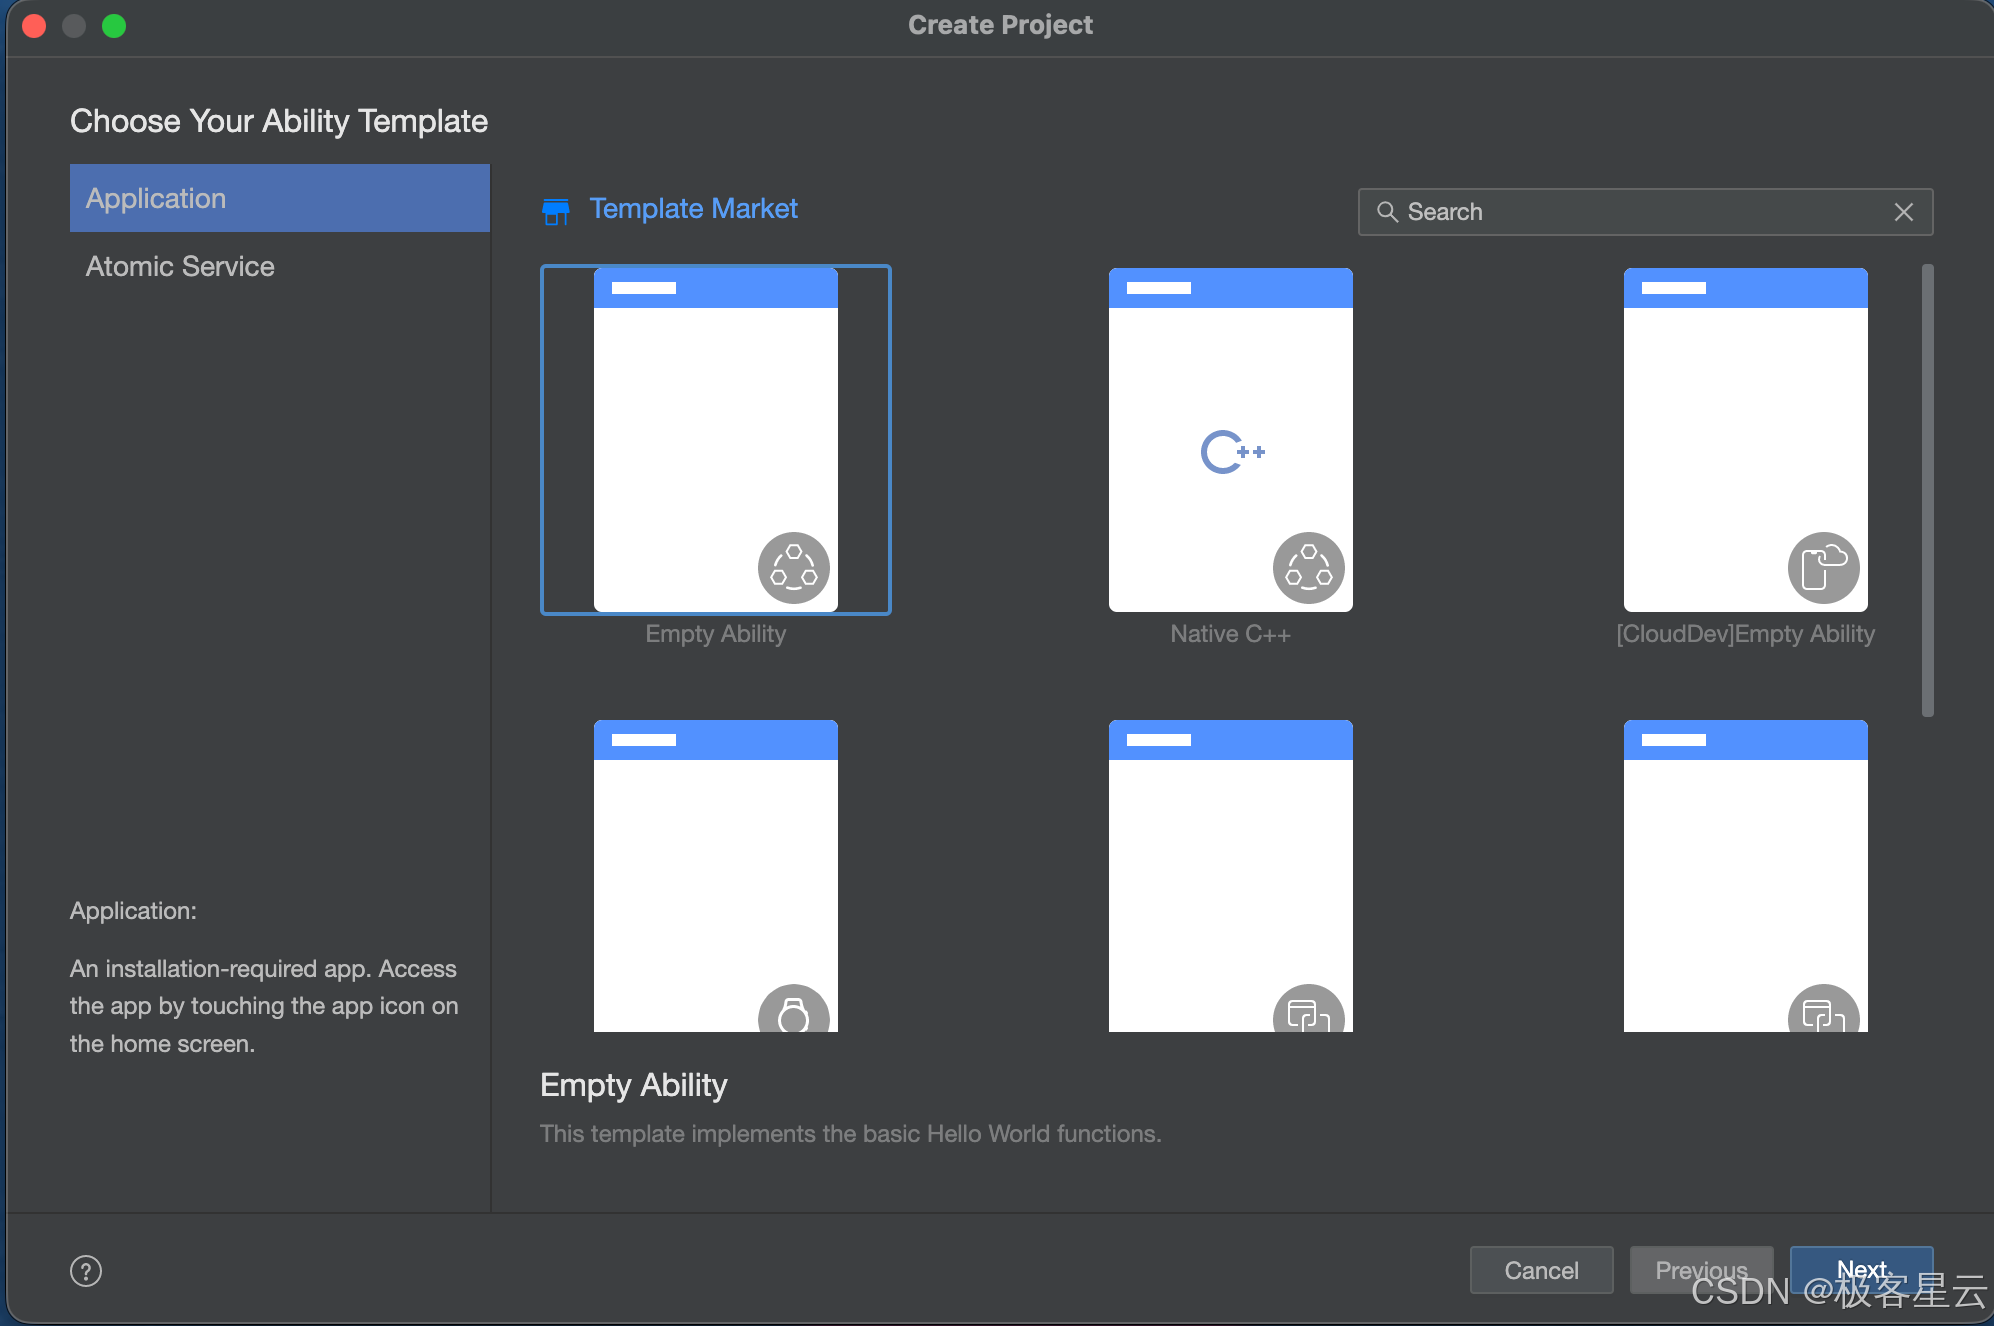Clear the search with the X icon
Viewport: 1994px width, 1326px height.
tap(1904, 212)
